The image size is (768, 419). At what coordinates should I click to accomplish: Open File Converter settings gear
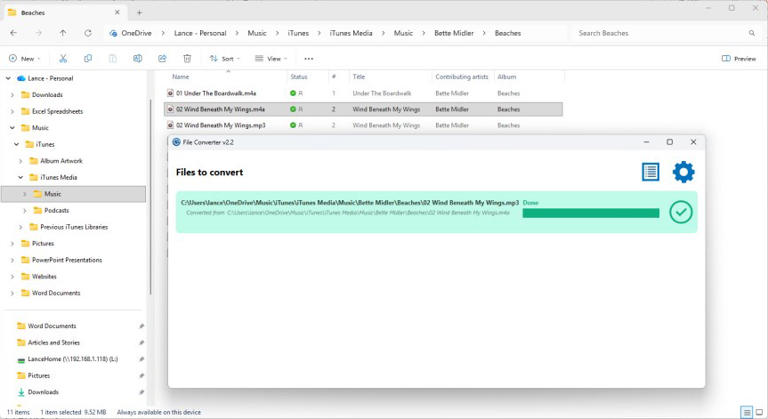click(x=683, y=172)
